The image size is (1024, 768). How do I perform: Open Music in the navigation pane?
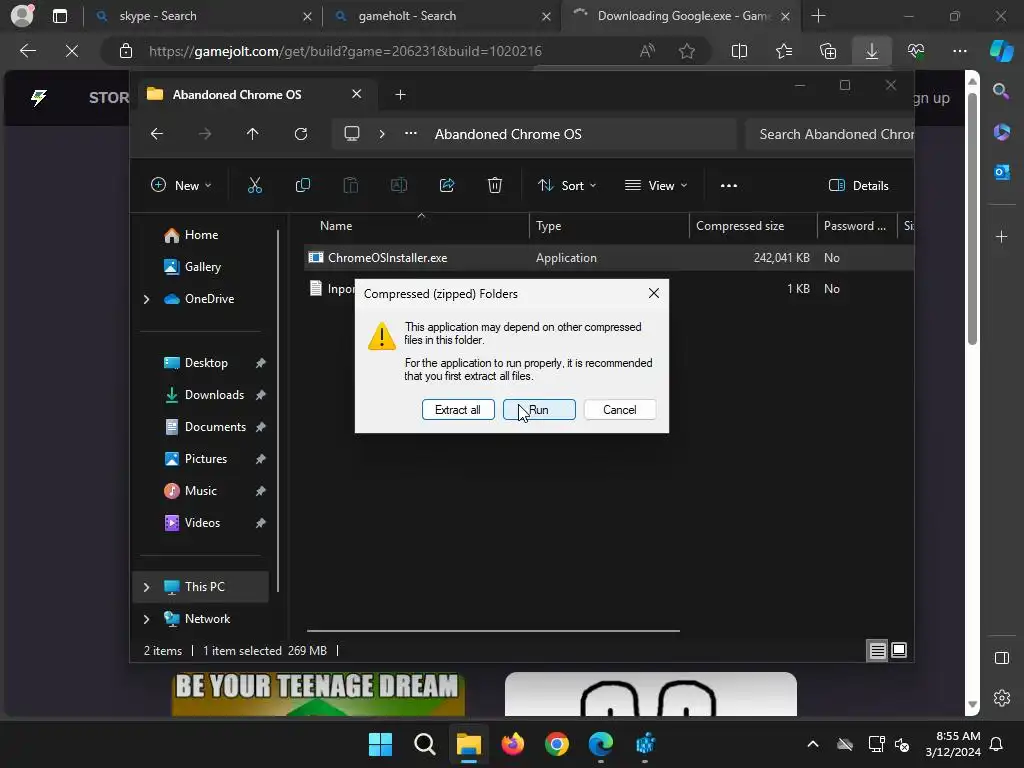[200, 490]
